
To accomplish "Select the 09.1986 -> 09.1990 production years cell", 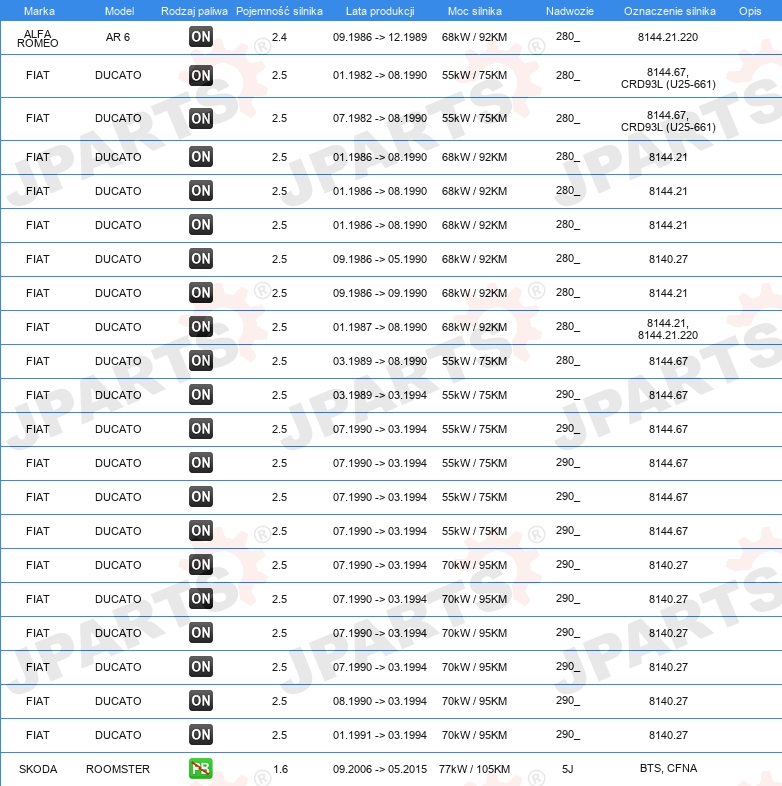I will pos(380,293).
